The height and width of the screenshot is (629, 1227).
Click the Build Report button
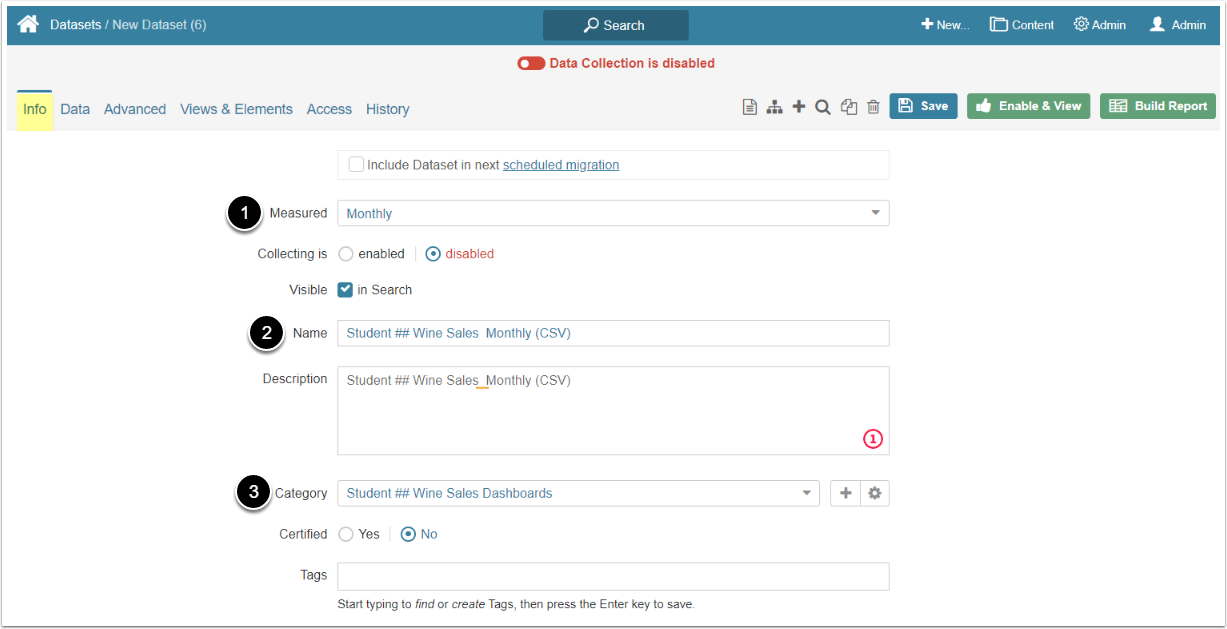coord(1158,106)
